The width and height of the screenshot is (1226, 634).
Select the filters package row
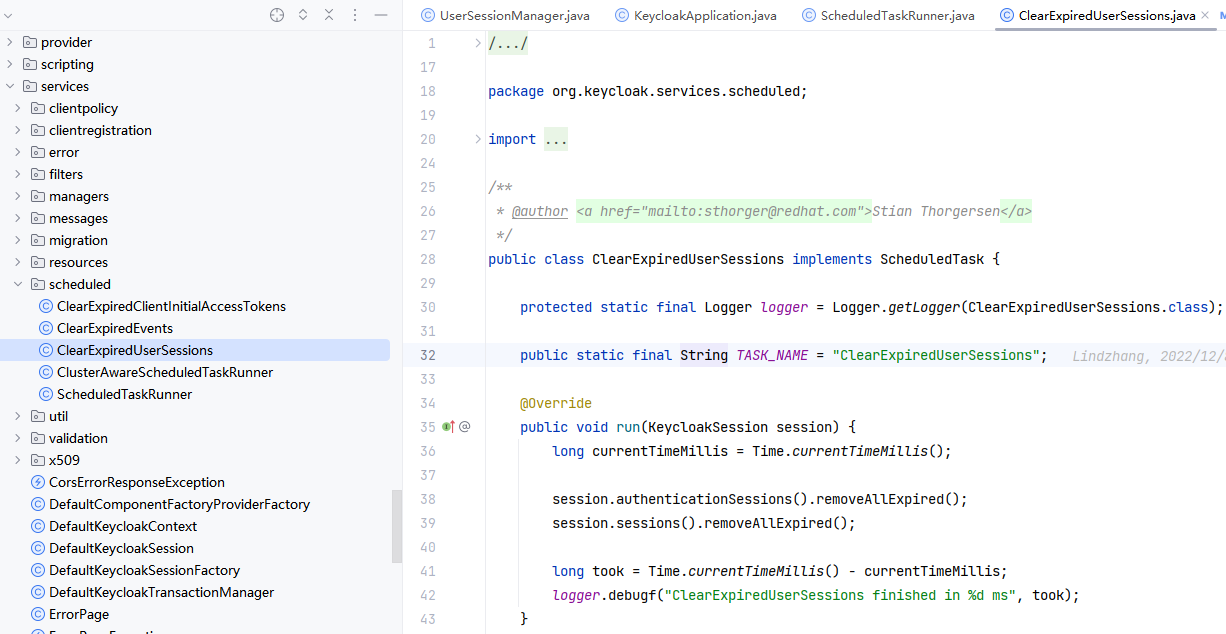[x=195, y=174]
